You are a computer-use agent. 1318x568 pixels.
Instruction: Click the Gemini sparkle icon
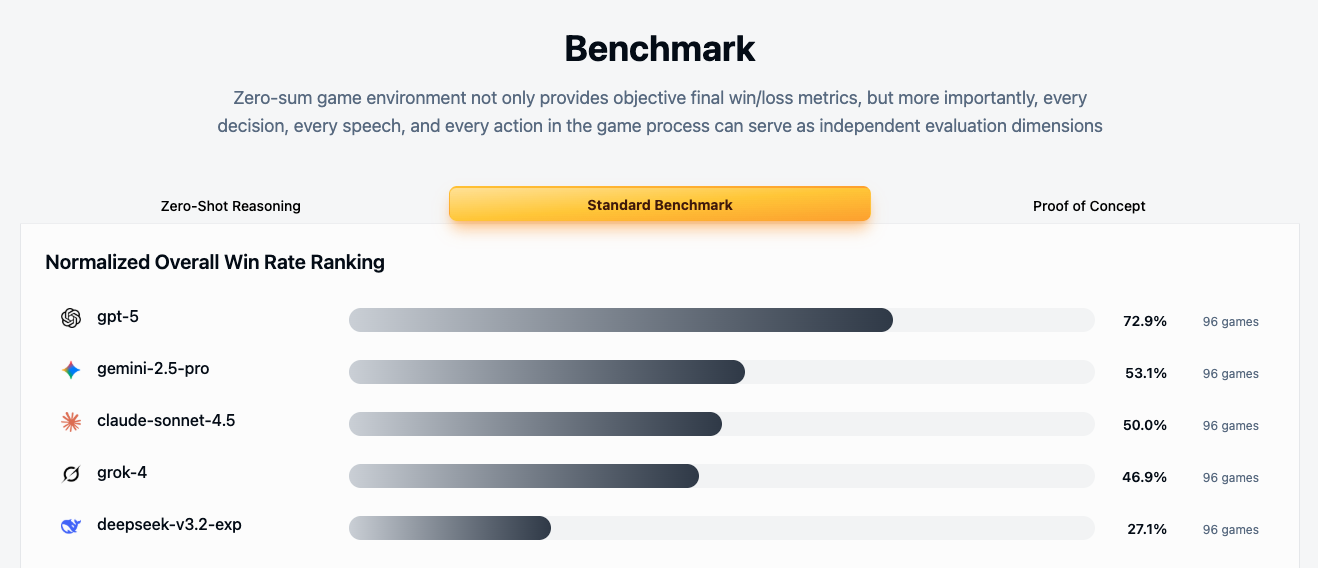coord(70,370)
